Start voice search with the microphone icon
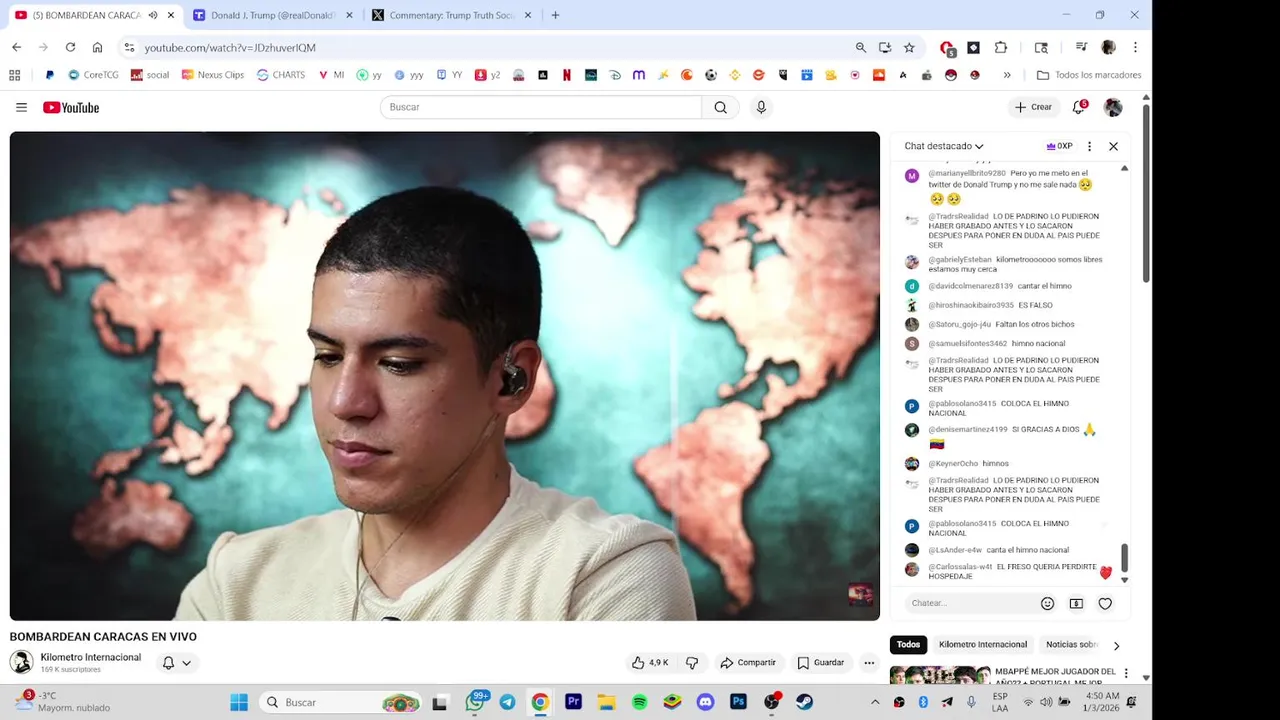Viewport: 1280px width, 720px height. pyautogui.click(x=761, y=107)
